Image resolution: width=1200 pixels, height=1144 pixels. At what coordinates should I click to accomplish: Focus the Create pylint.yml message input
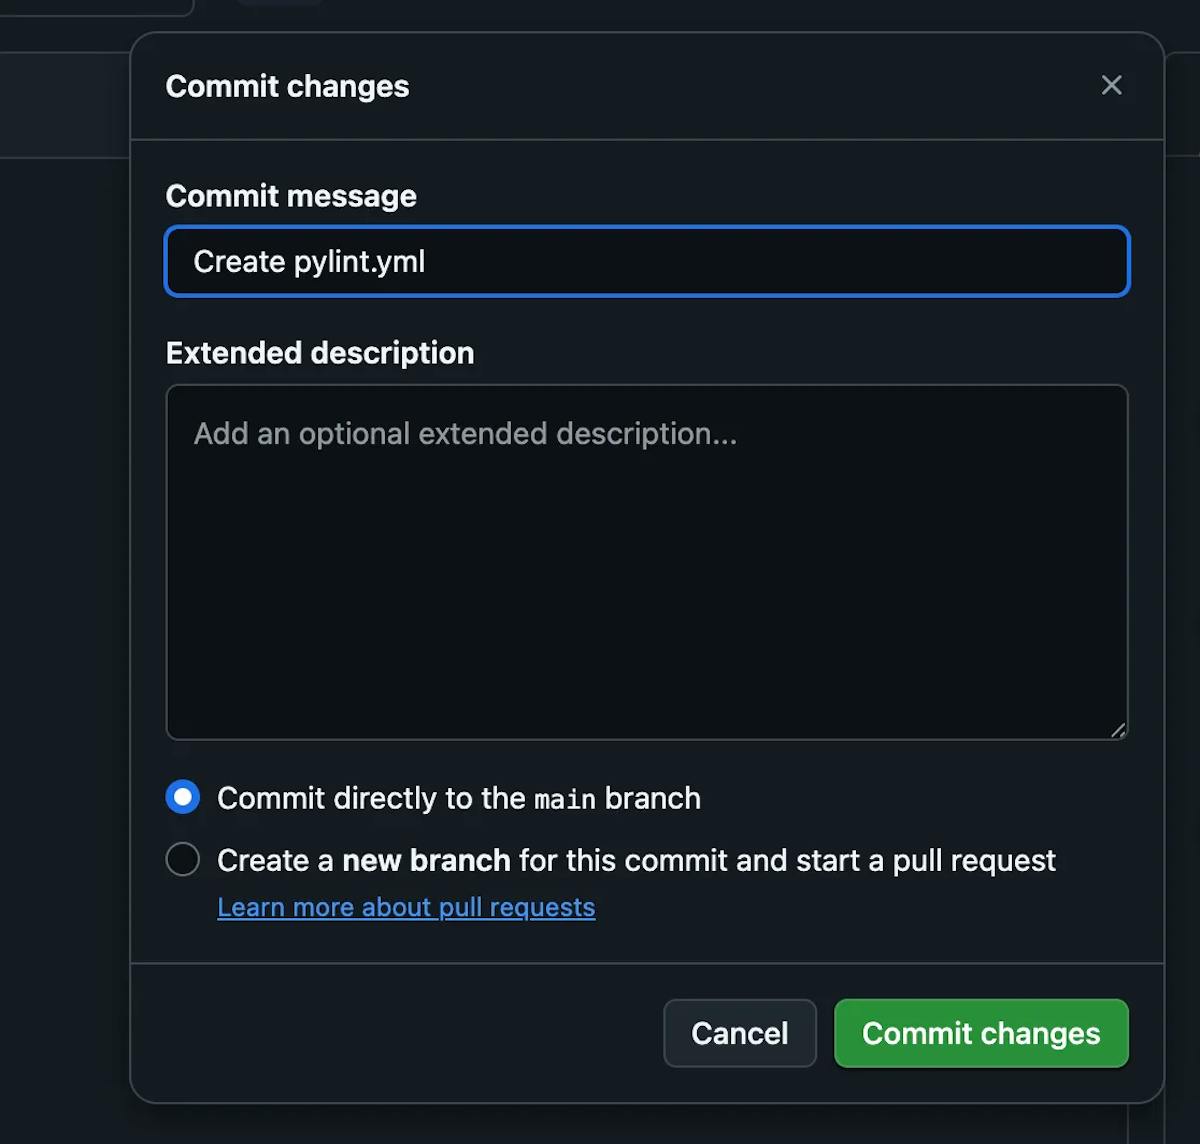point(646,261)
